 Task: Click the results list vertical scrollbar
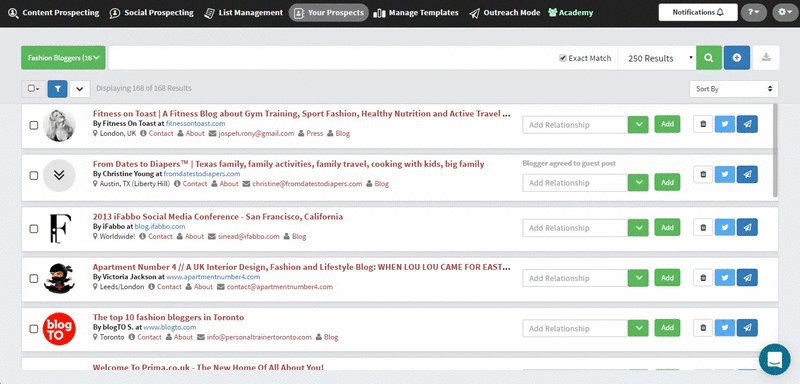click(x=776, y=150)
